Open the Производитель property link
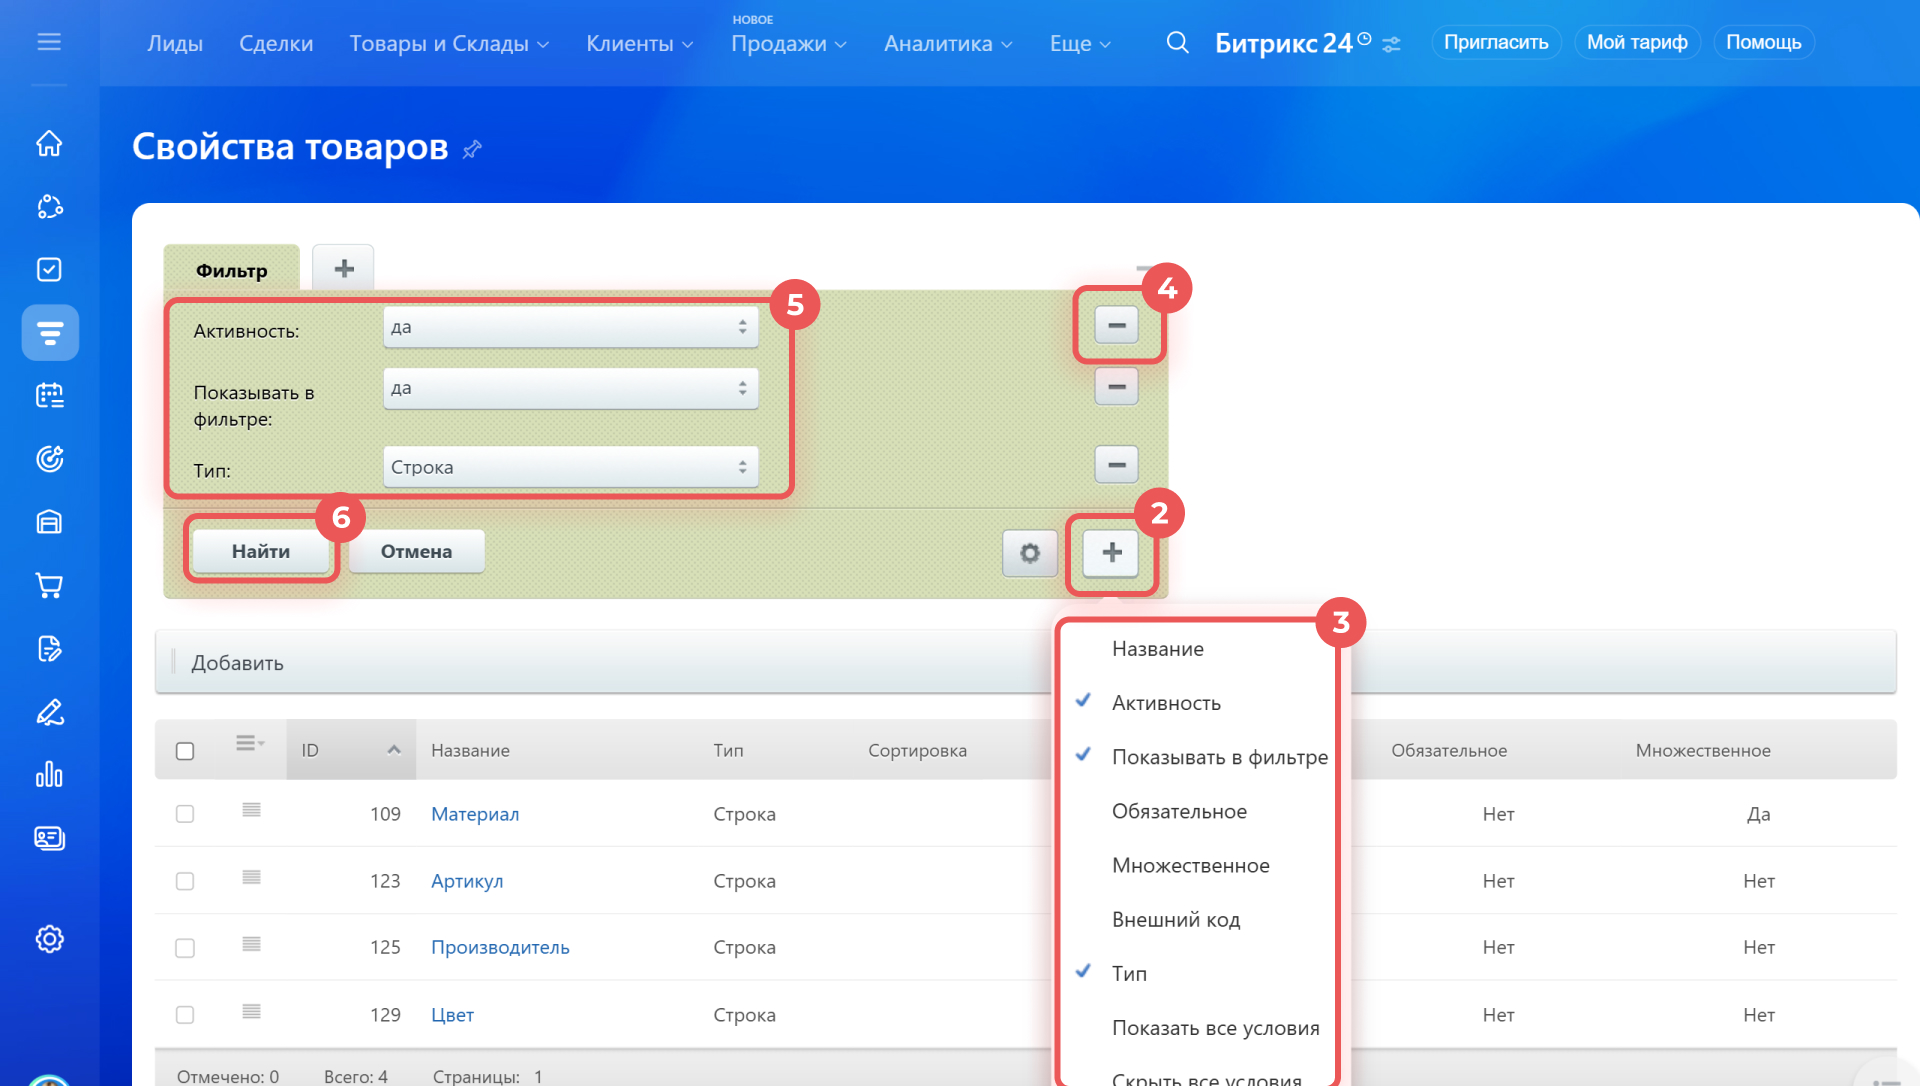The width and height of the screenshot is (1920, 1086). [x=500, y=947]
